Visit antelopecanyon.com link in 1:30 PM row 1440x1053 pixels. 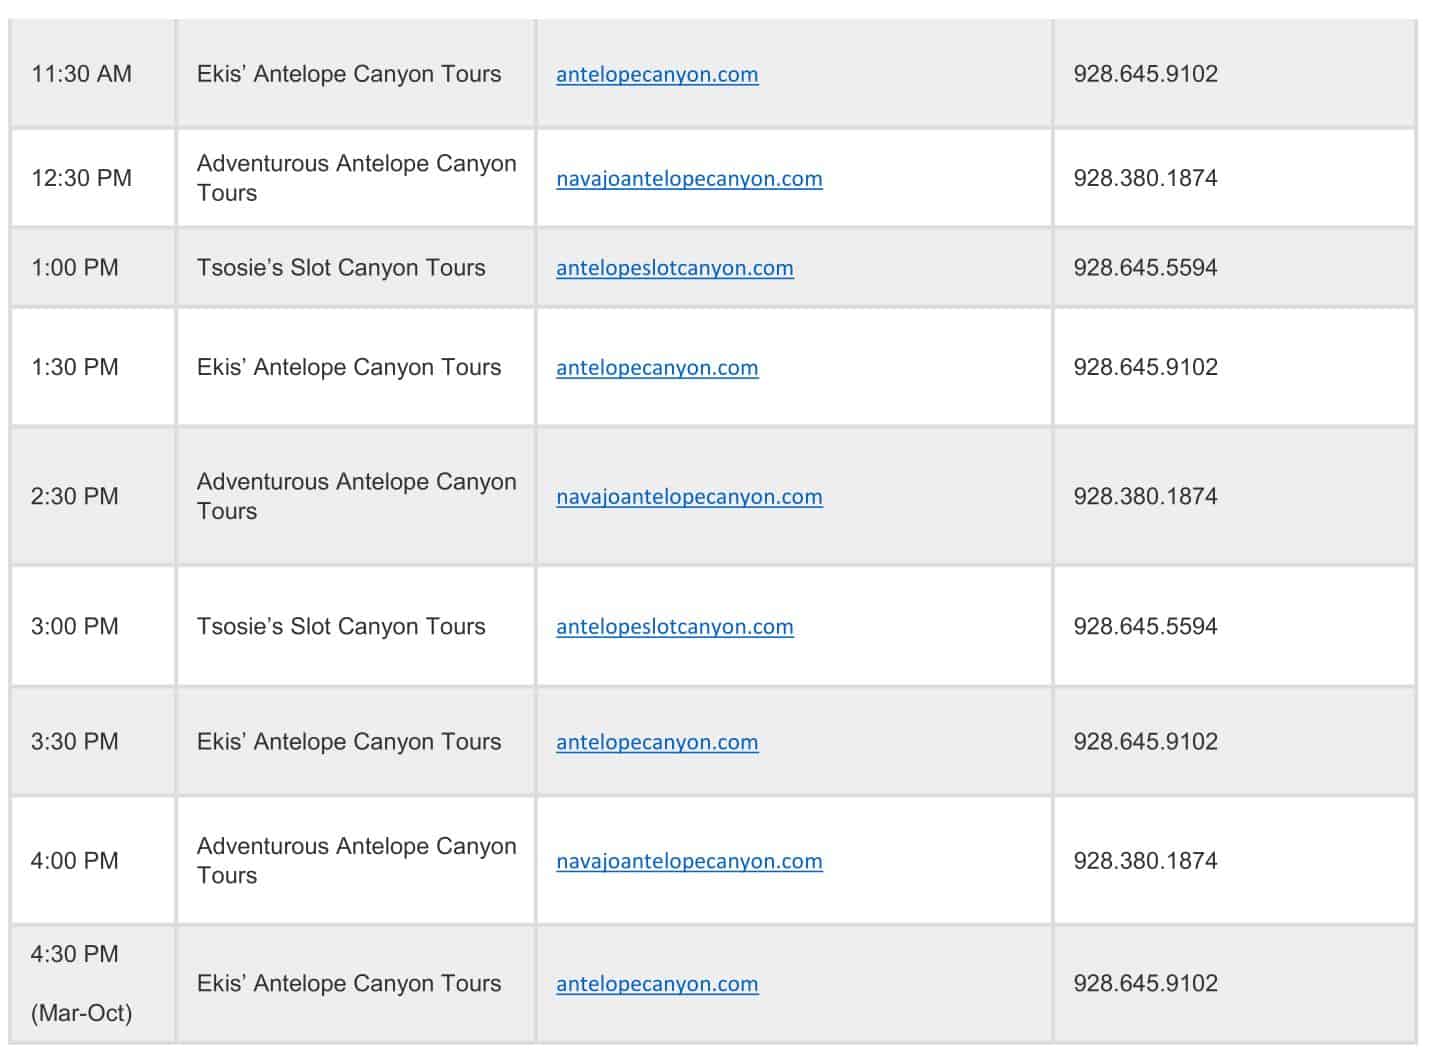pos(657,368)
